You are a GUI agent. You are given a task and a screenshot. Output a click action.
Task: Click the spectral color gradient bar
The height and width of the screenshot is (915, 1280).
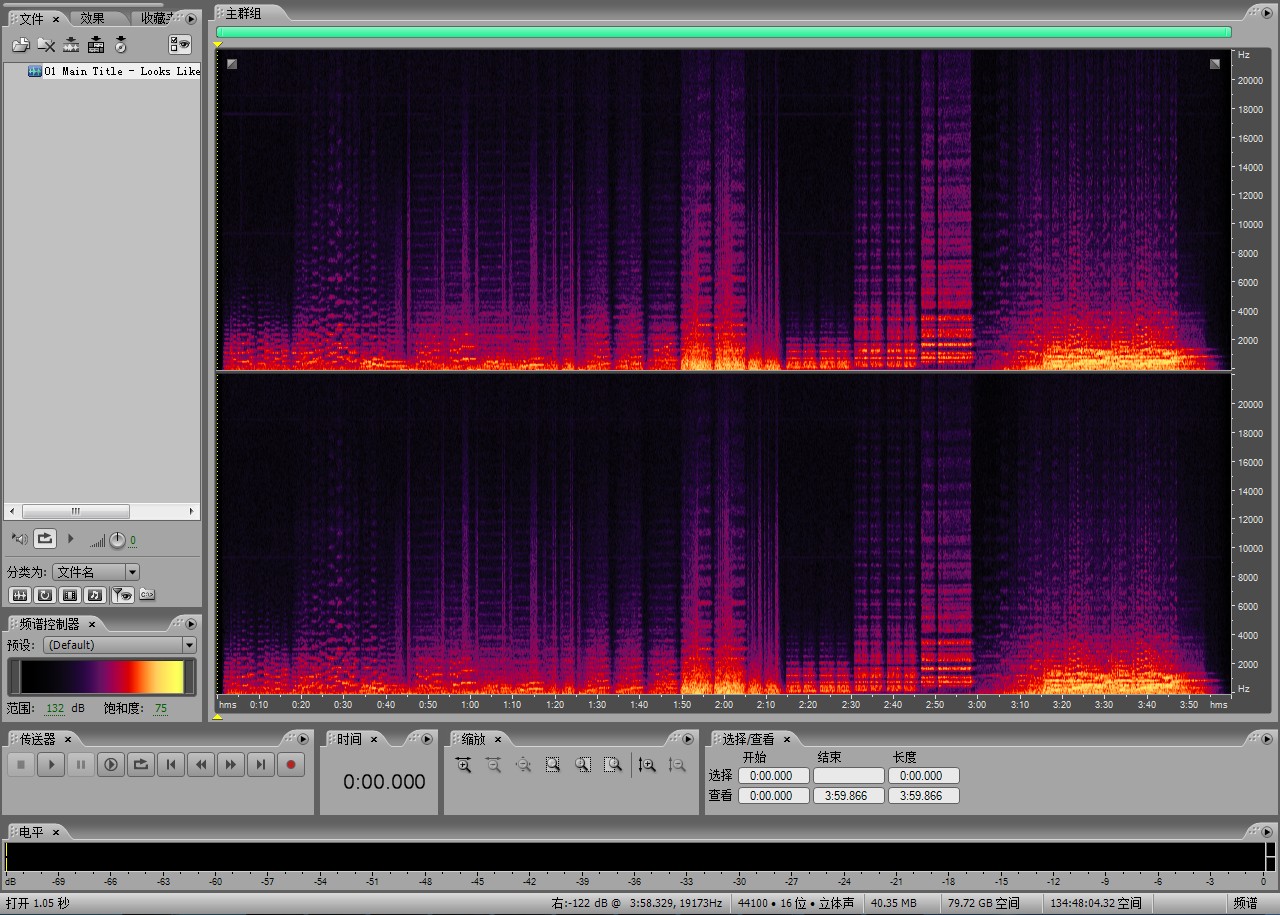click(x=102, y=677)
